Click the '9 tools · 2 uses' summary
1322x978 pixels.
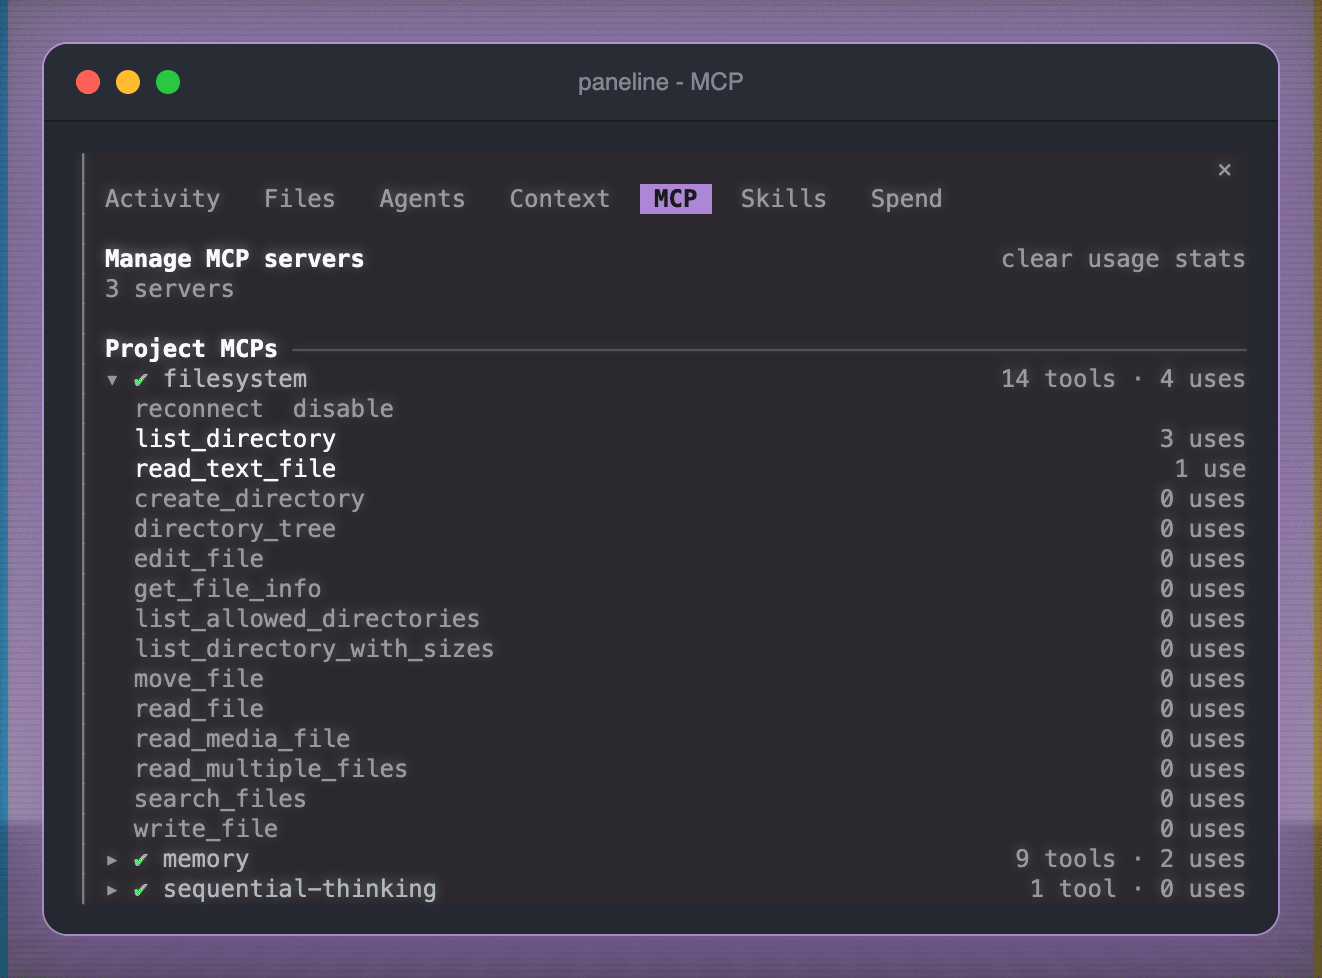pos(1130,859)
